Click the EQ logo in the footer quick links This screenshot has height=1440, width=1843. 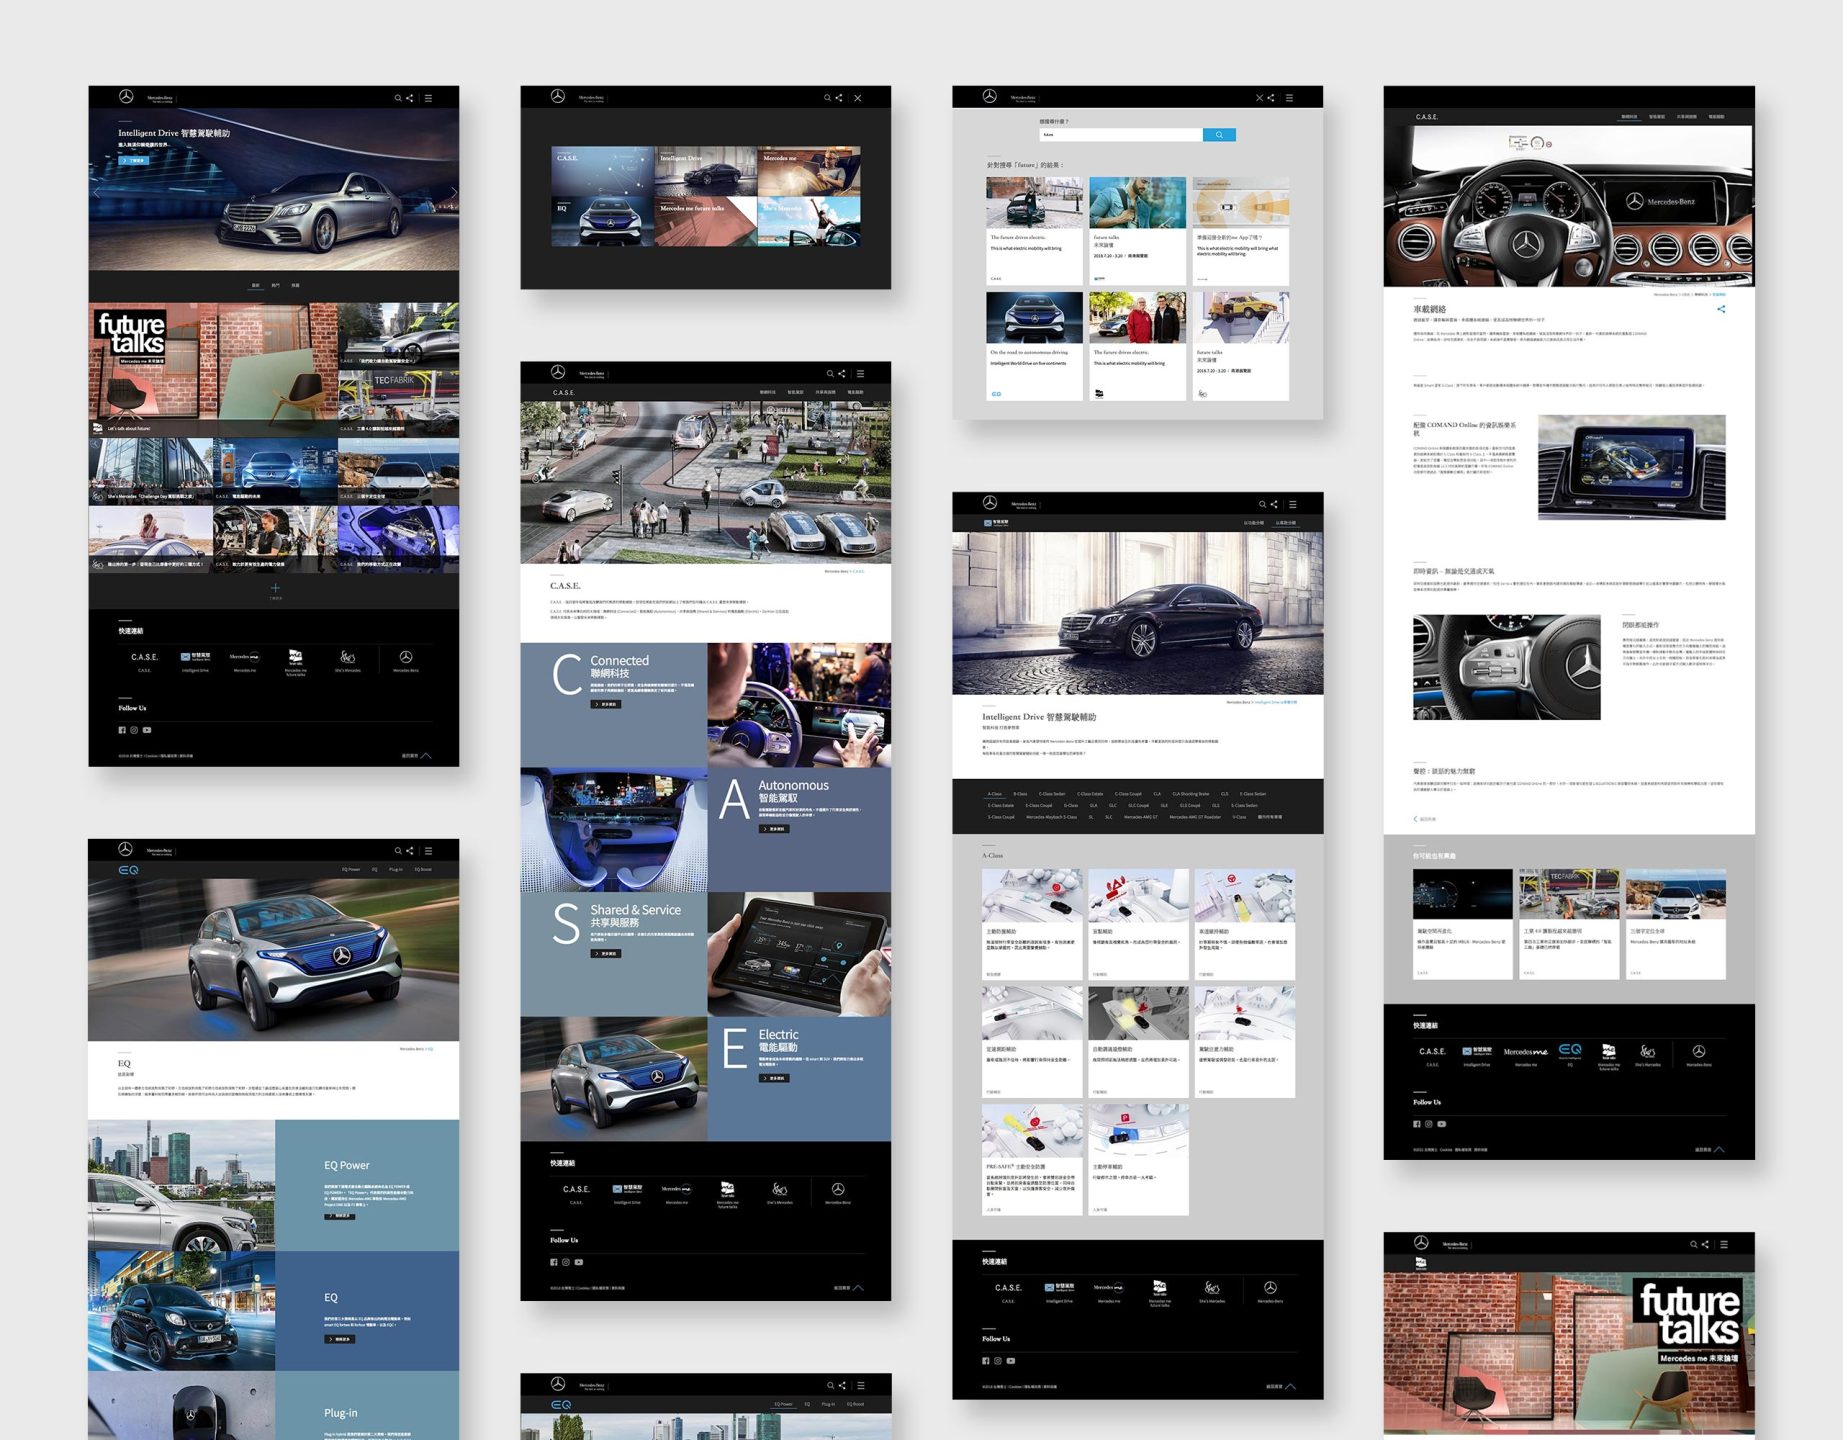(1570, 1051)
